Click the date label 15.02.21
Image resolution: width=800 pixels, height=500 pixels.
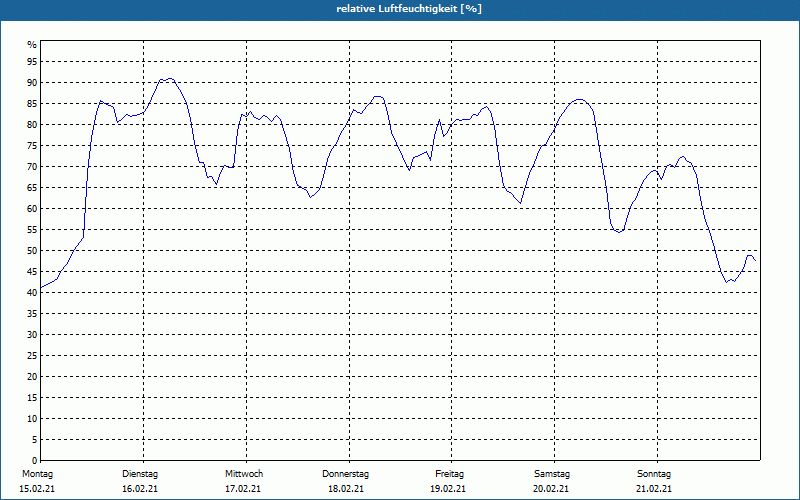37,489
